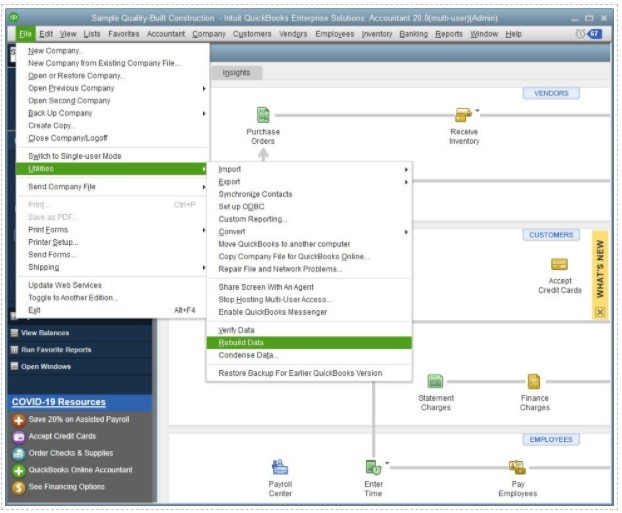
Task: Click the QuickBooks Online Accountant plus icon
Action: tap(19, 471)
